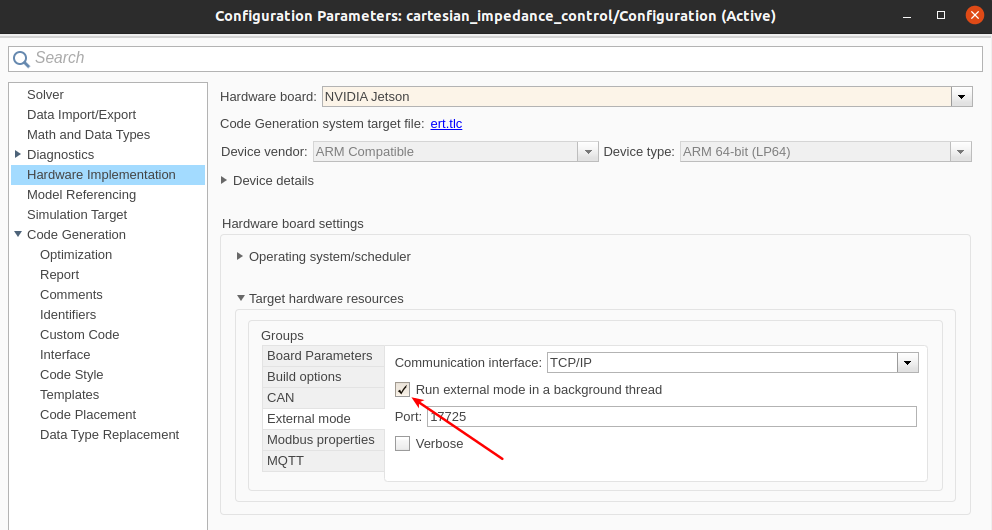Expand Operating system/scheduler settings

[x=240, y=256]
